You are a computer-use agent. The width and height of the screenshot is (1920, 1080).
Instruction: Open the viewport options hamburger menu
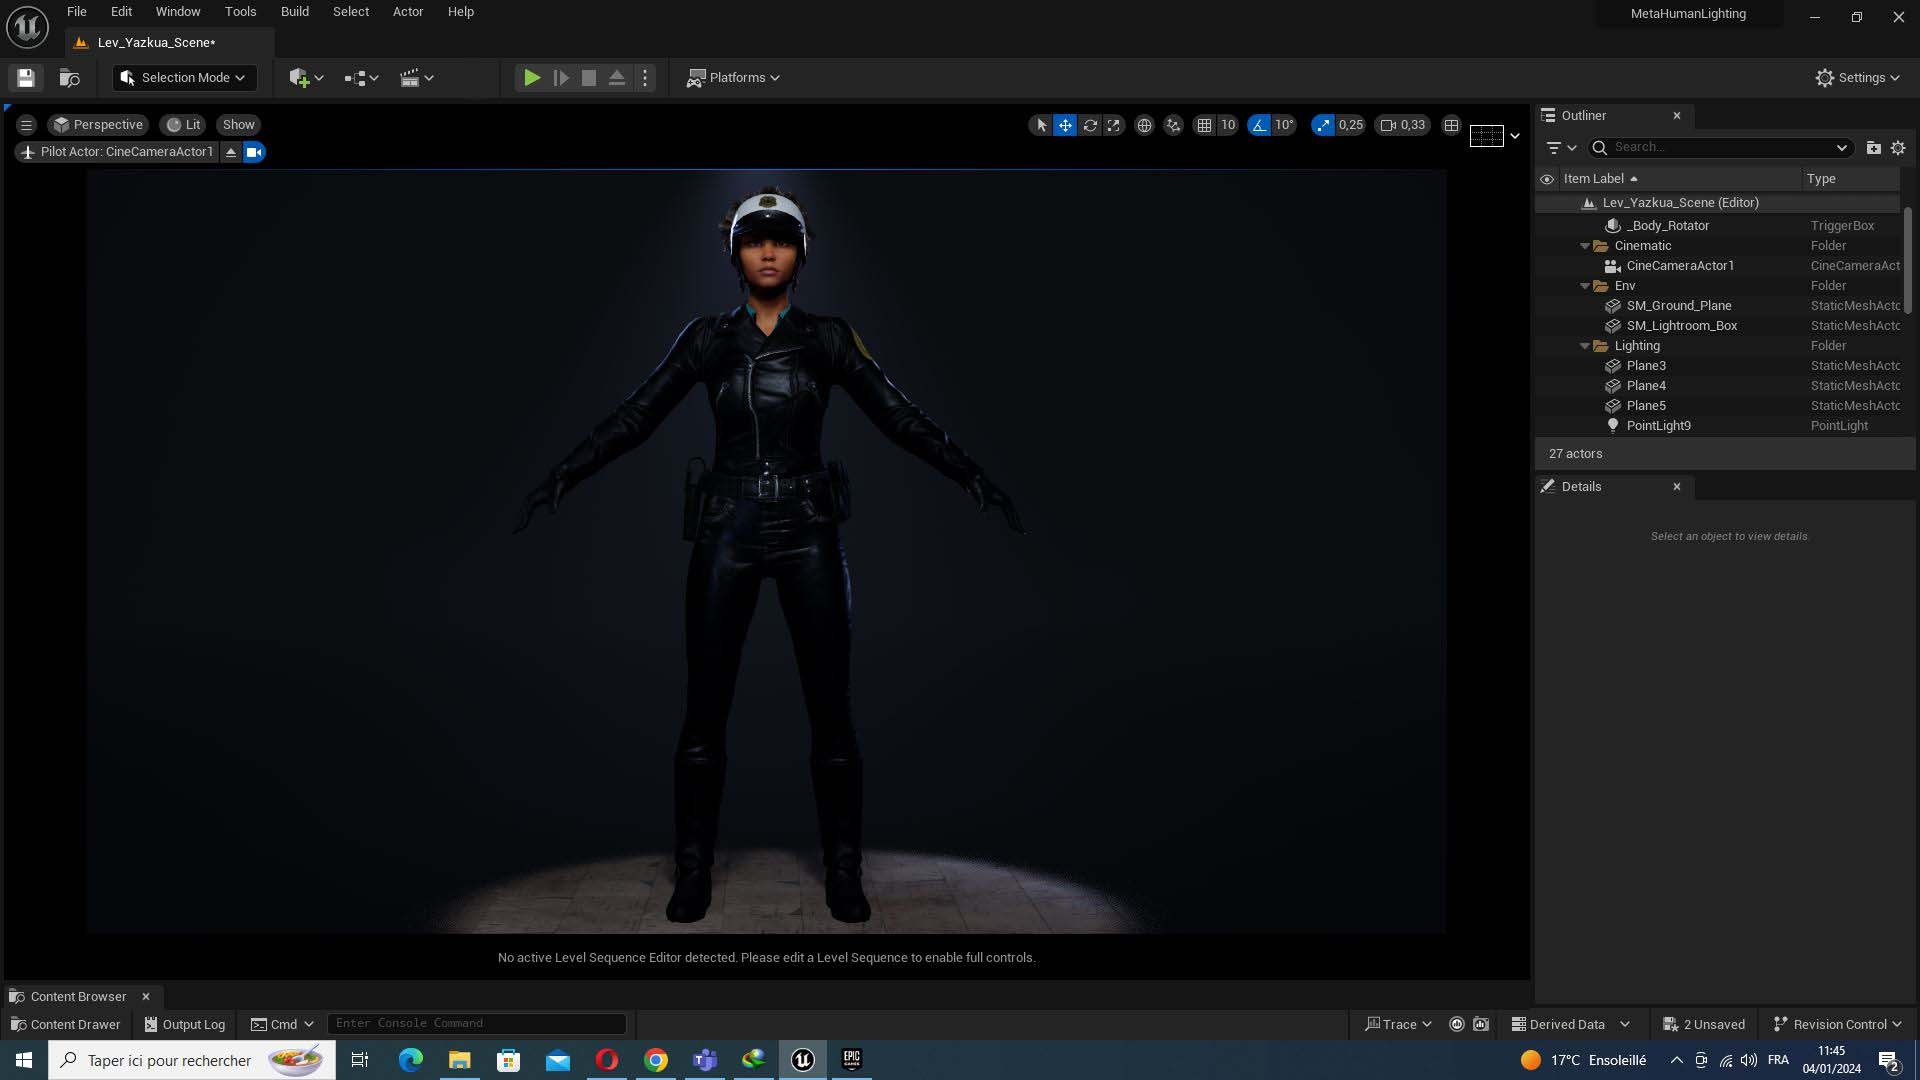[x=26, y=125]
